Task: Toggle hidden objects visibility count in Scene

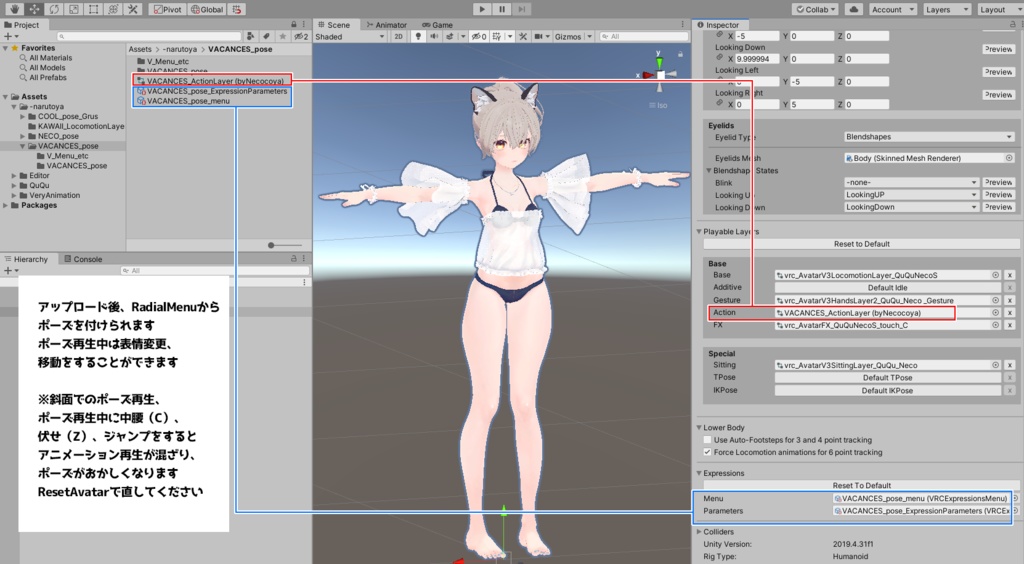Action: [x=479, y=37]
